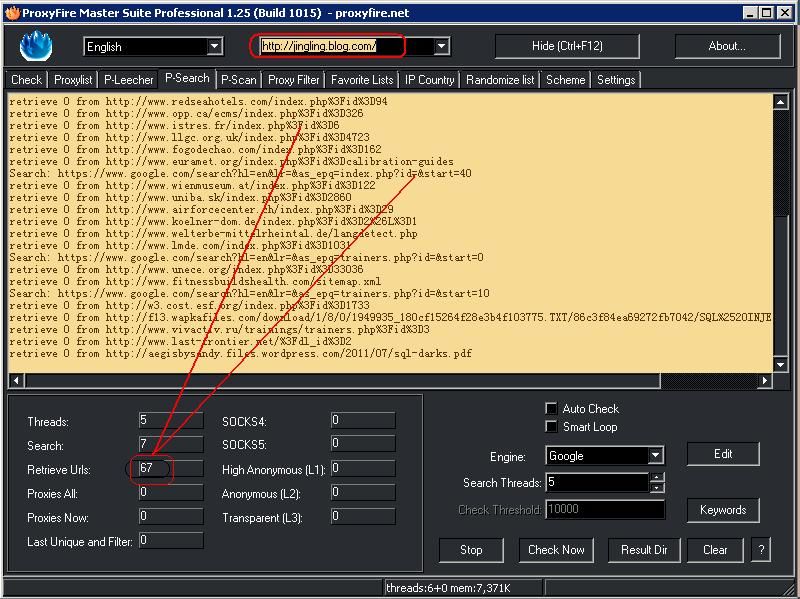Click the Anonymous (L2) count field
This screenshot has width=800, height=599.
click(363, 492)
